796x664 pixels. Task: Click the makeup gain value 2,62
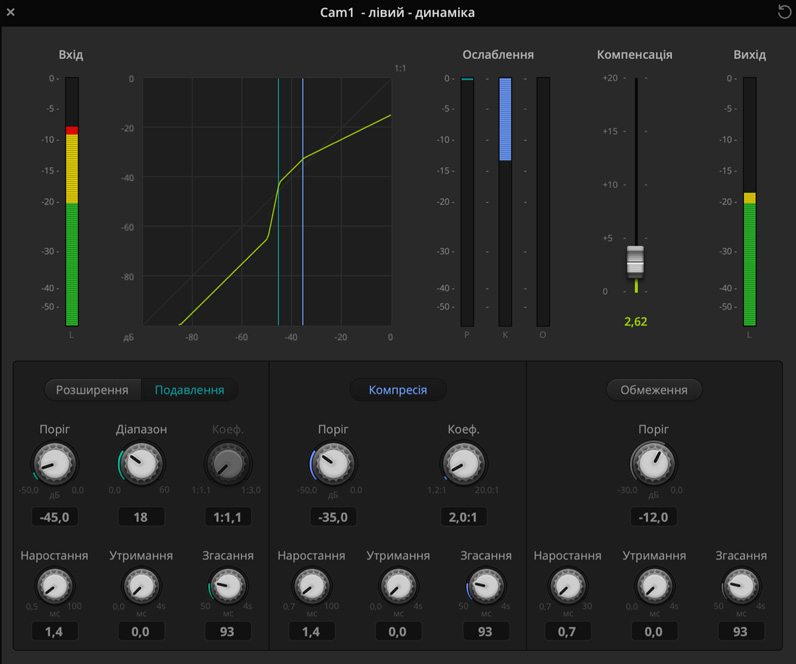click(635, 322)
